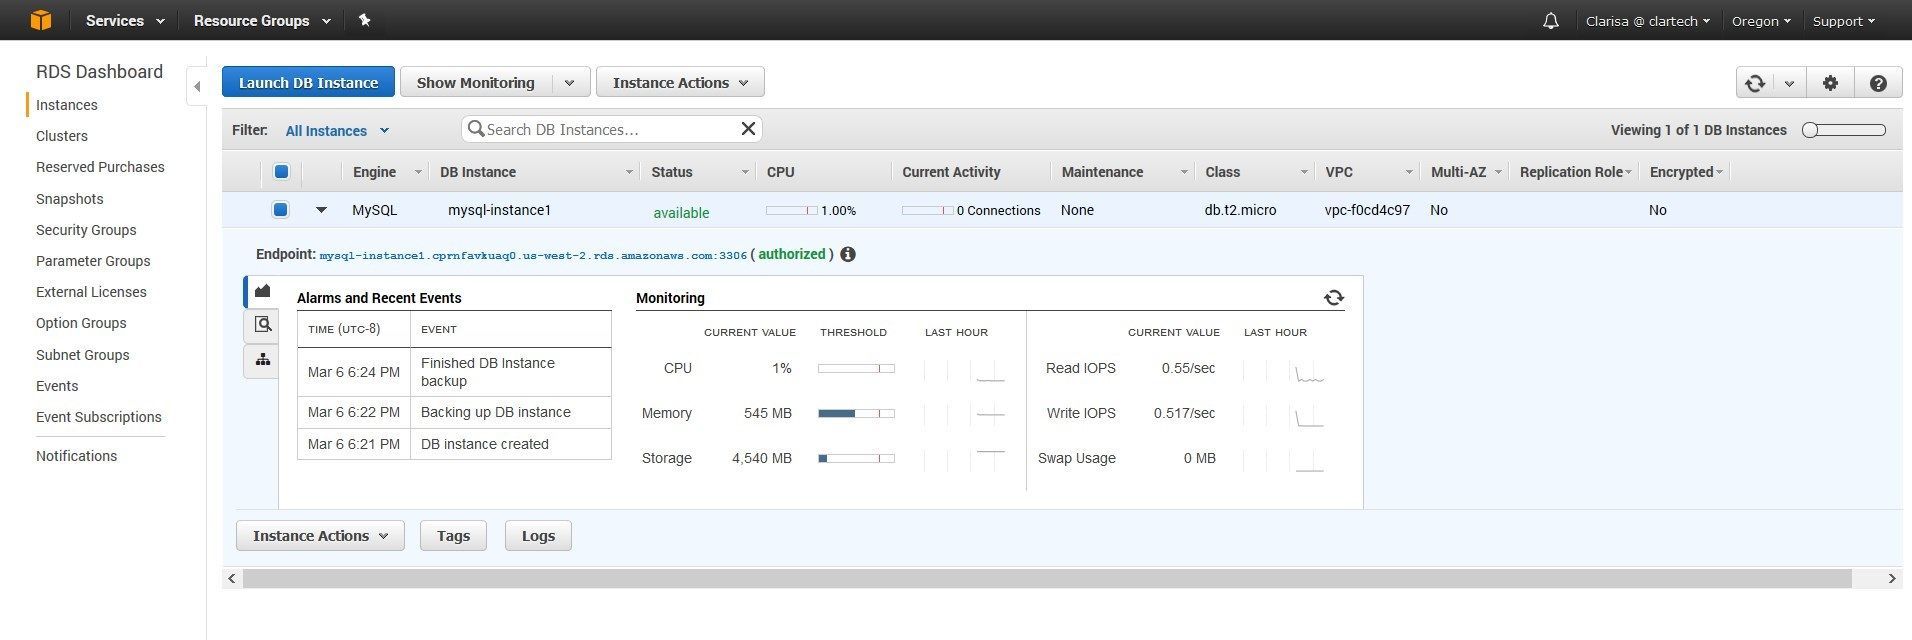Click the pin shortcut icon in top bar

(365, 20)
